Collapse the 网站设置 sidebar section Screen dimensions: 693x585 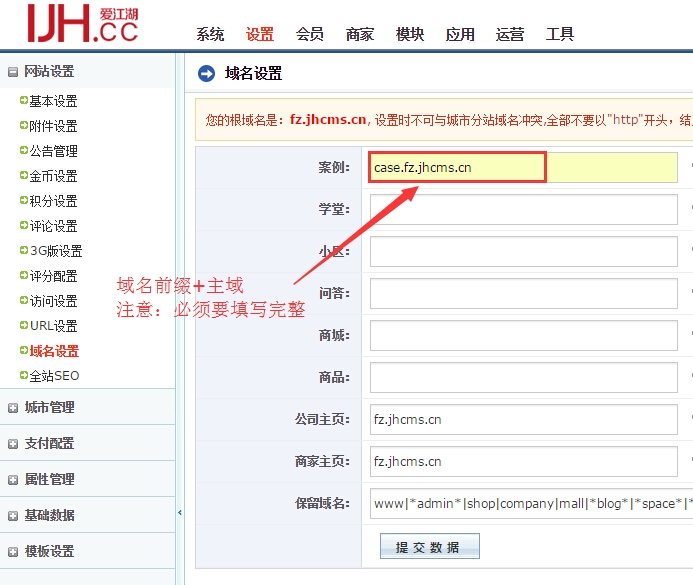pos(13,72)
